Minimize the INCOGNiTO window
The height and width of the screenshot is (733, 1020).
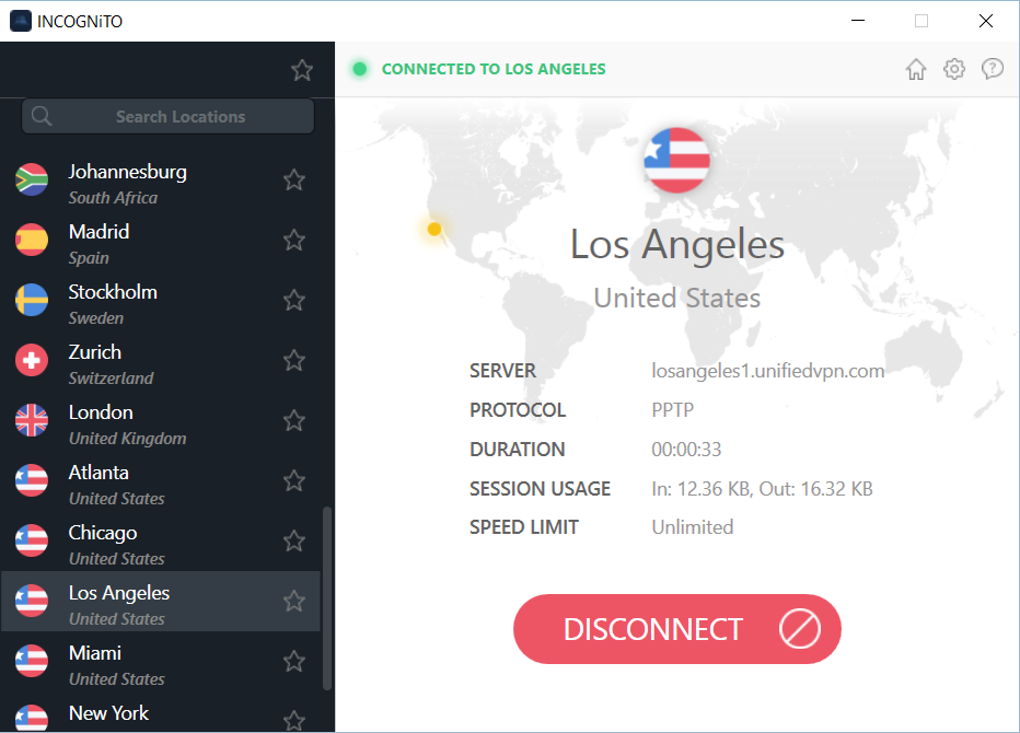(x=858, y=21)
